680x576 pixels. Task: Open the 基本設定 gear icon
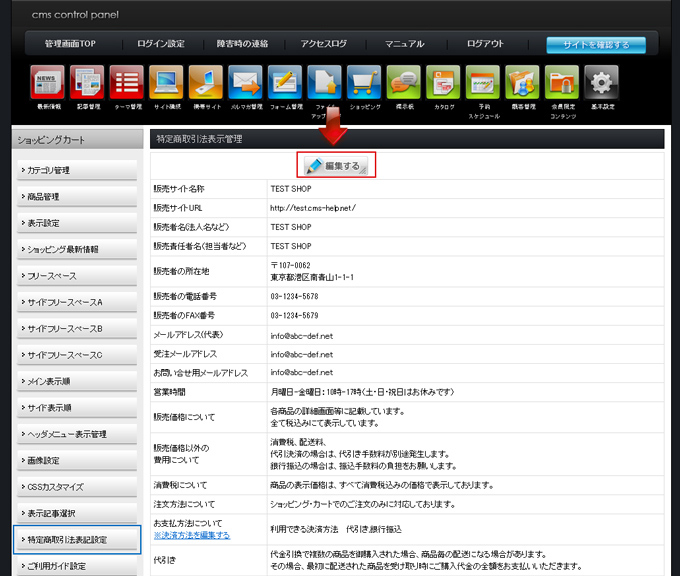[601, 82]
